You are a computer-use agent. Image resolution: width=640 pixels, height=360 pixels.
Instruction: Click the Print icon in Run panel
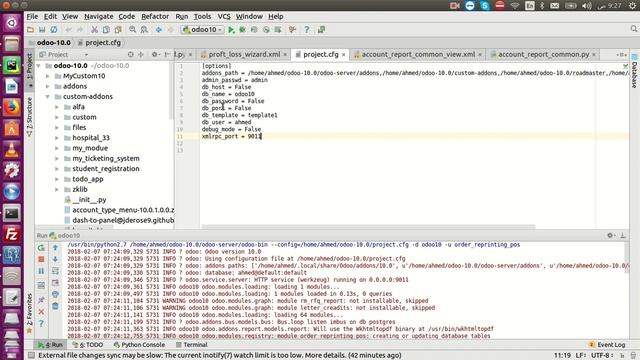[x=55, y=294]
